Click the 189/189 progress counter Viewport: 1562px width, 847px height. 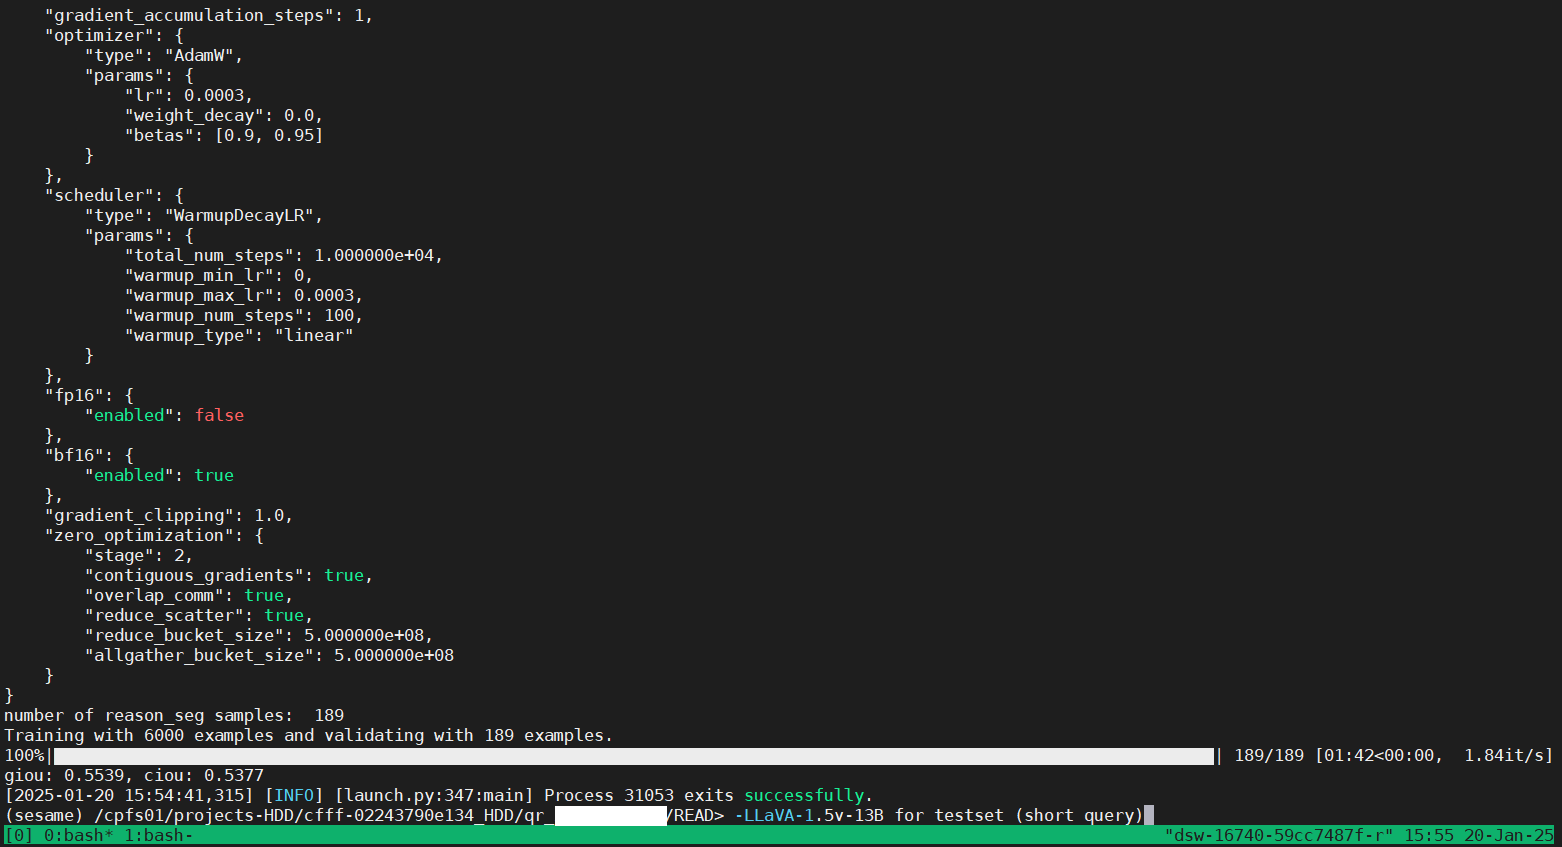tap(1269, 755)
